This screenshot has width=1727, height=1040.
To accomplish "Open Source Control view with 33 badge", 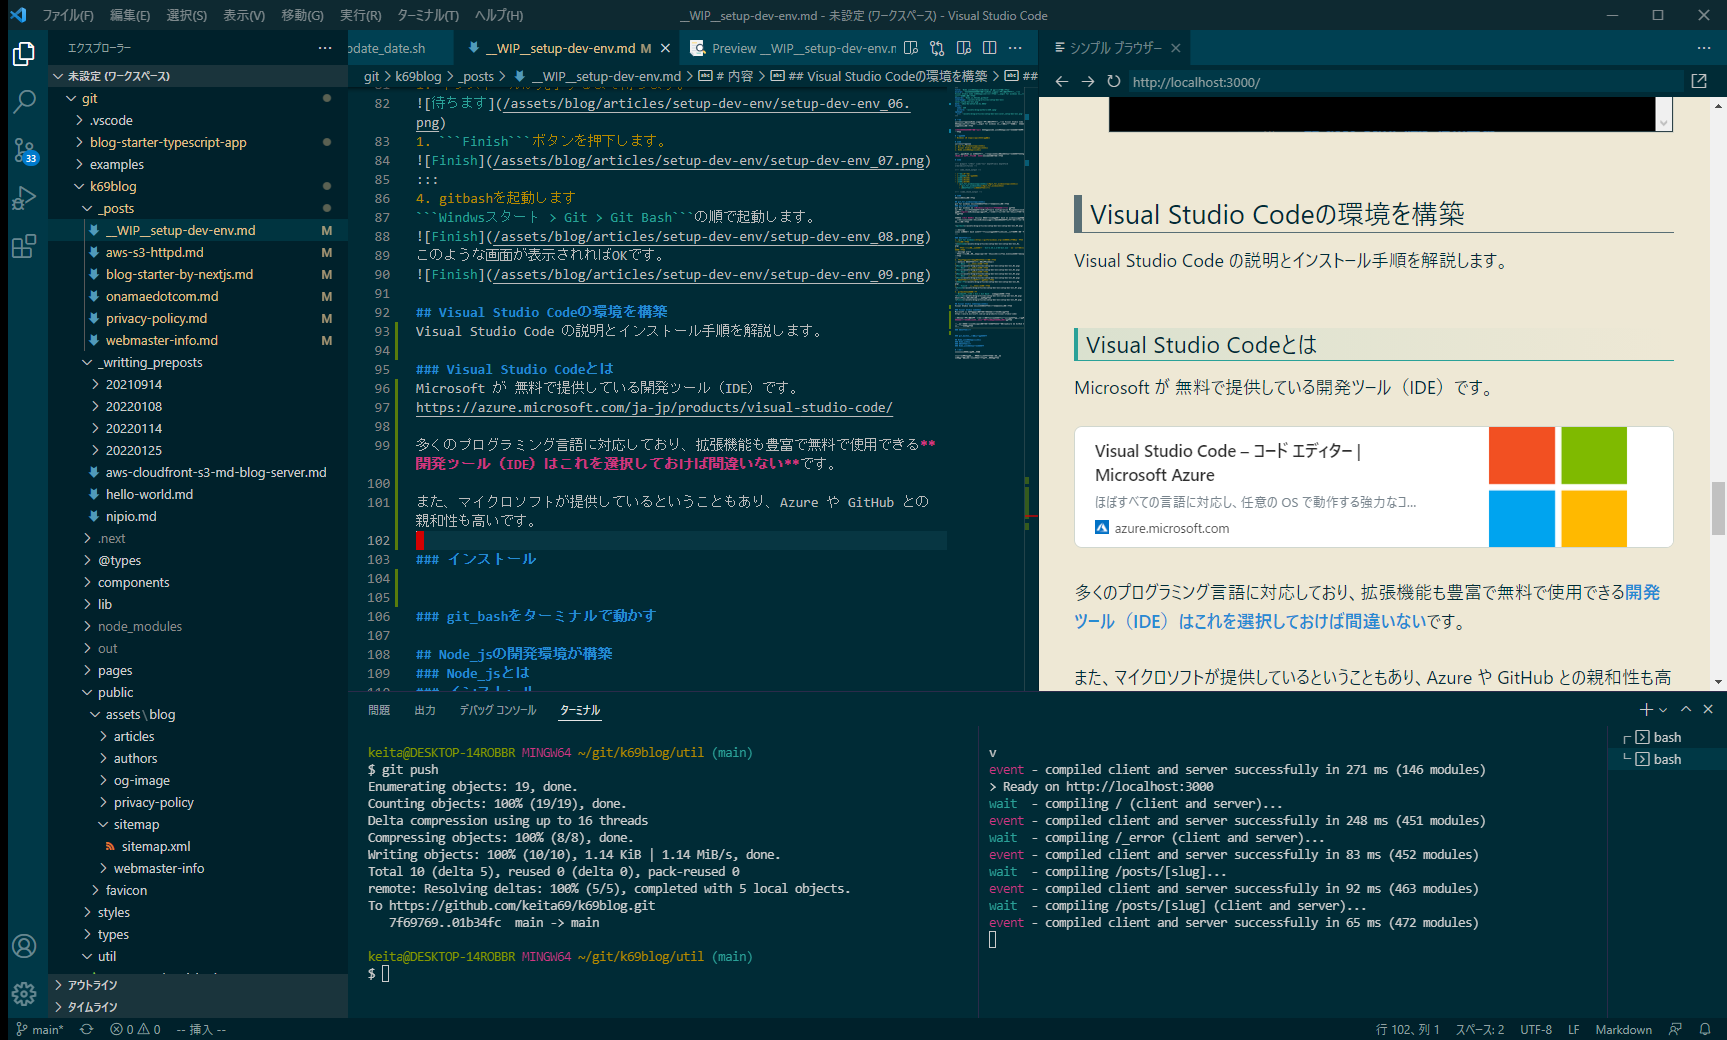I will point(24,150).
